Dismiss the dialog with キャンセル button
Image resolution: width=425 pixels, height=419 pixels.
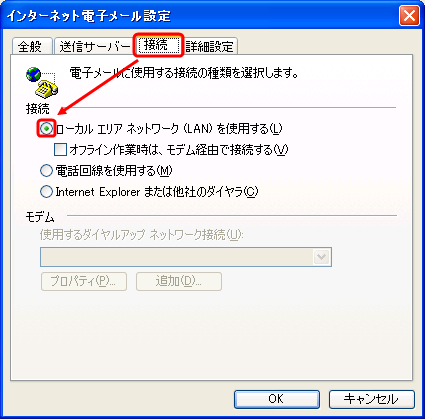[372, 399]
